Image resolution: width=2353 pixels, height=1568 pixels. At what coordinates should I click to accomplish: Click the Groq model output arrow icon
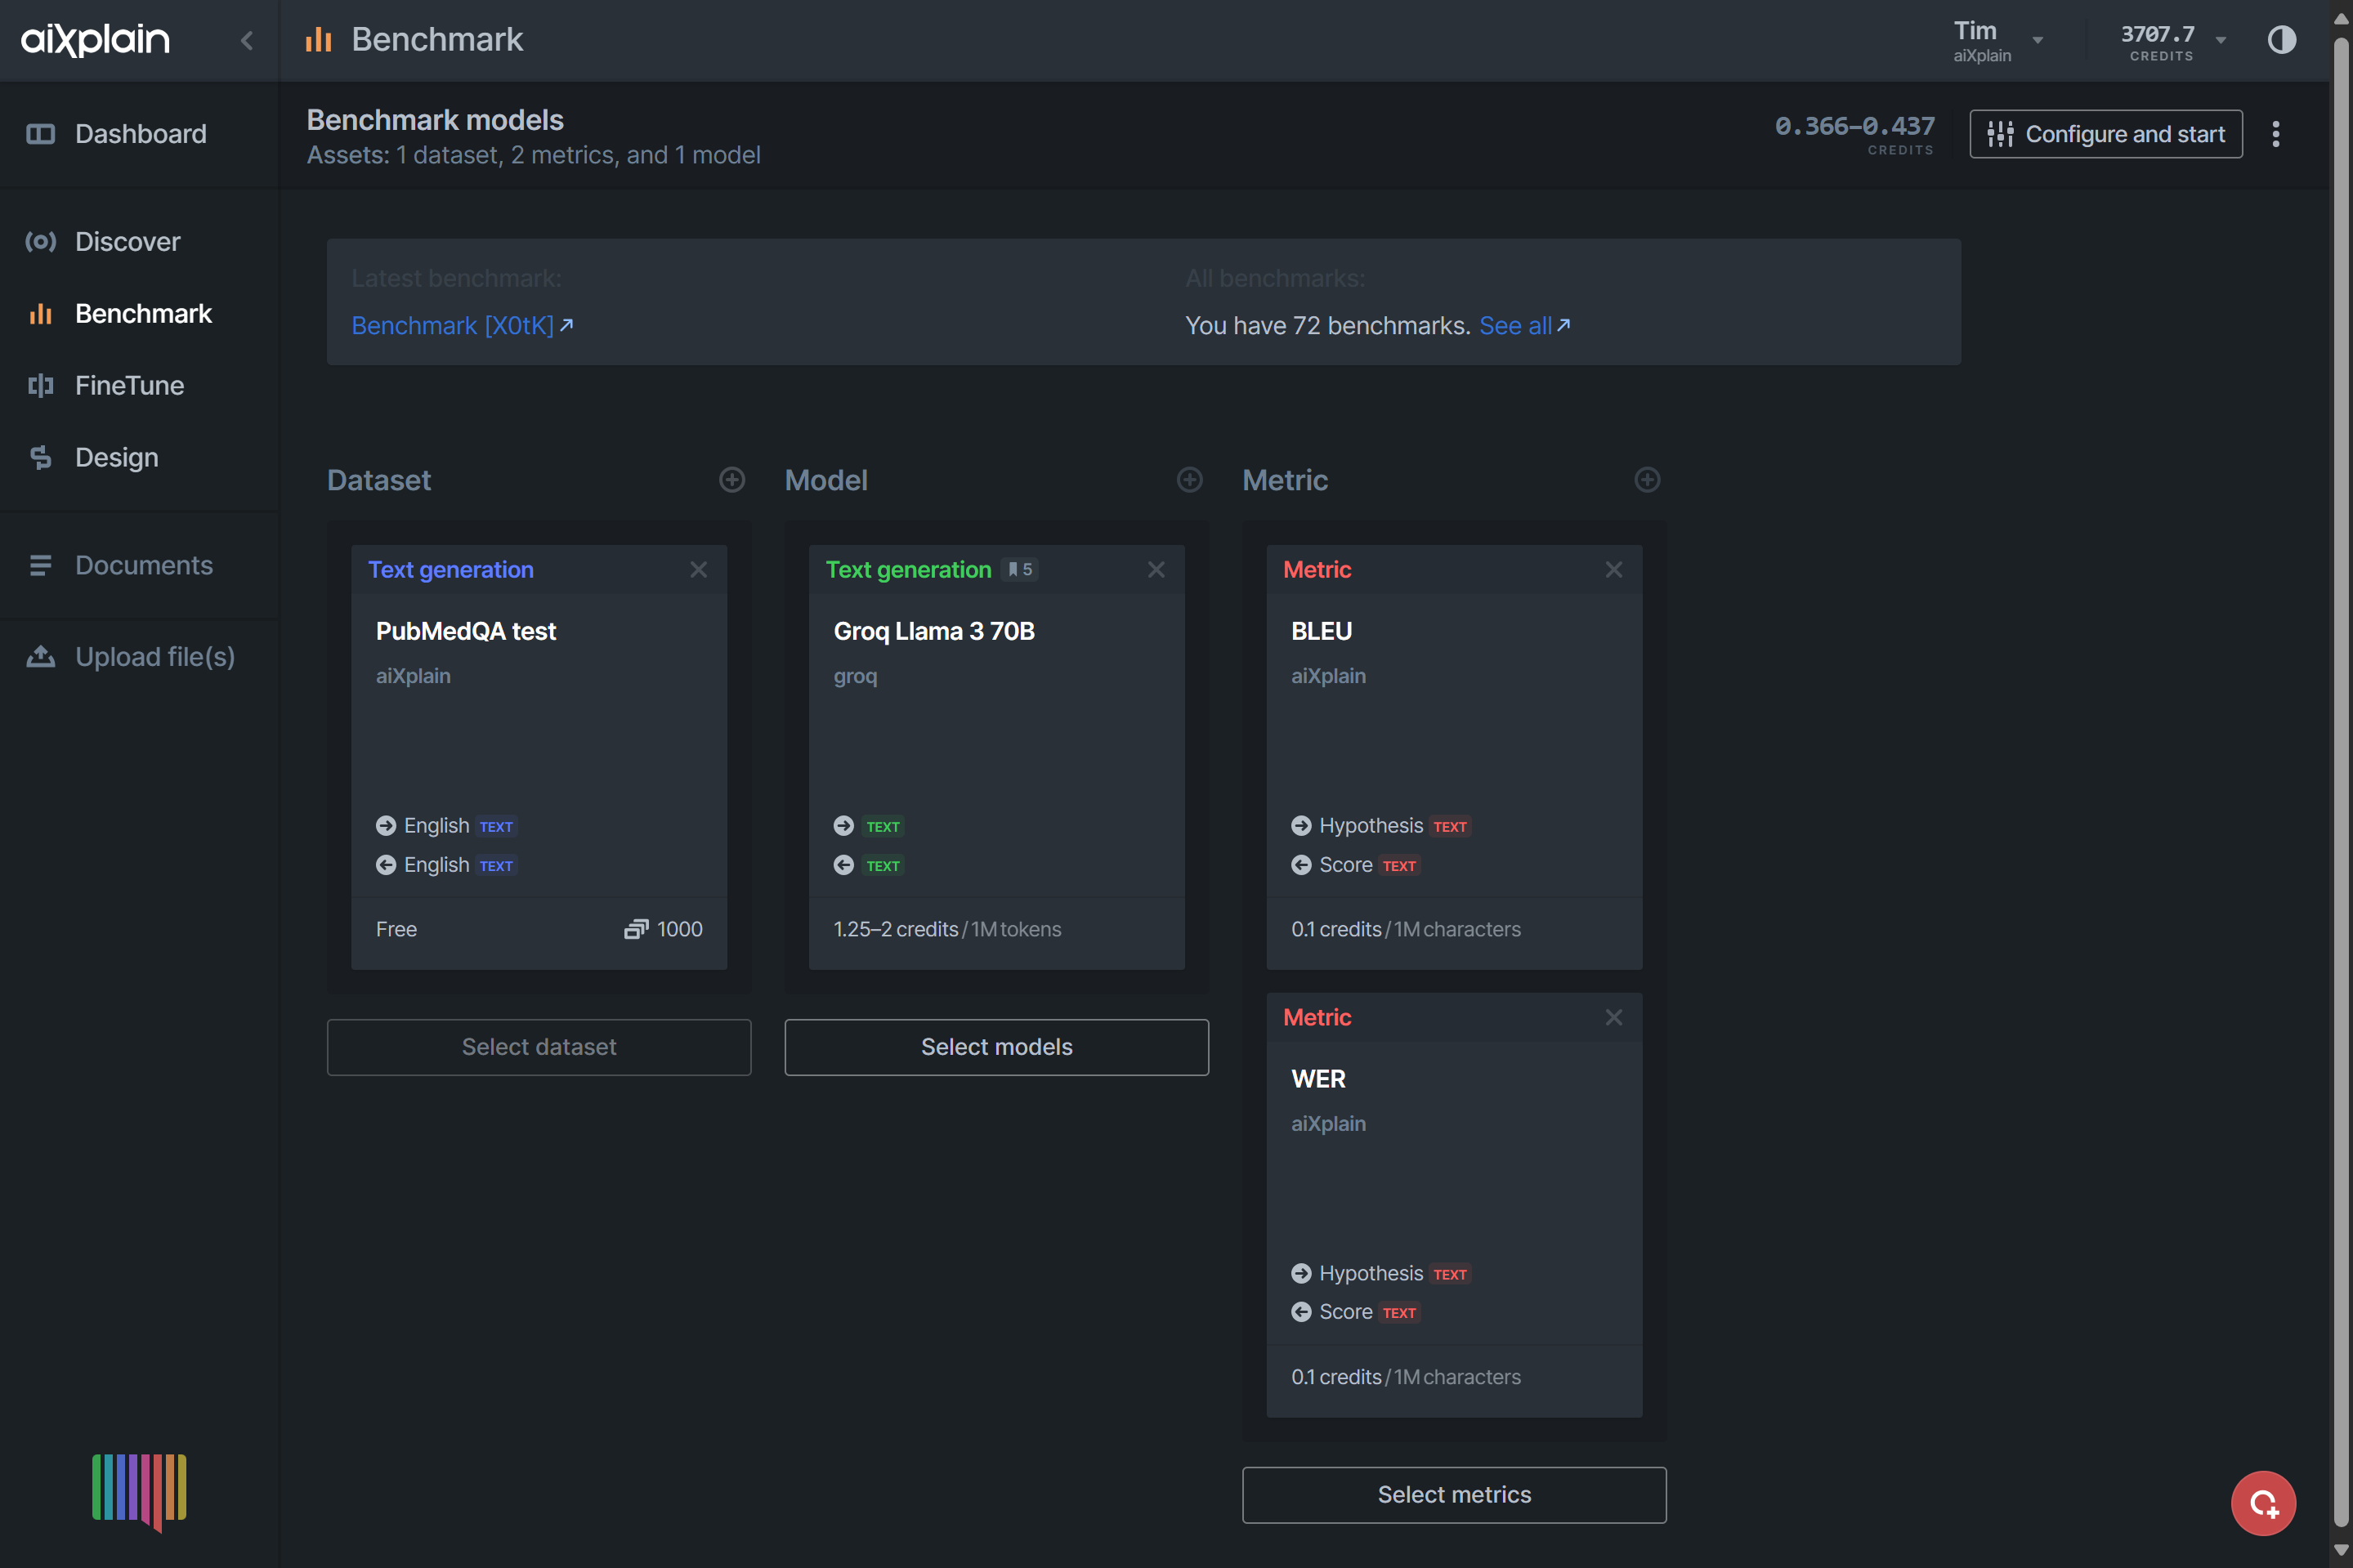coord(844,865)
